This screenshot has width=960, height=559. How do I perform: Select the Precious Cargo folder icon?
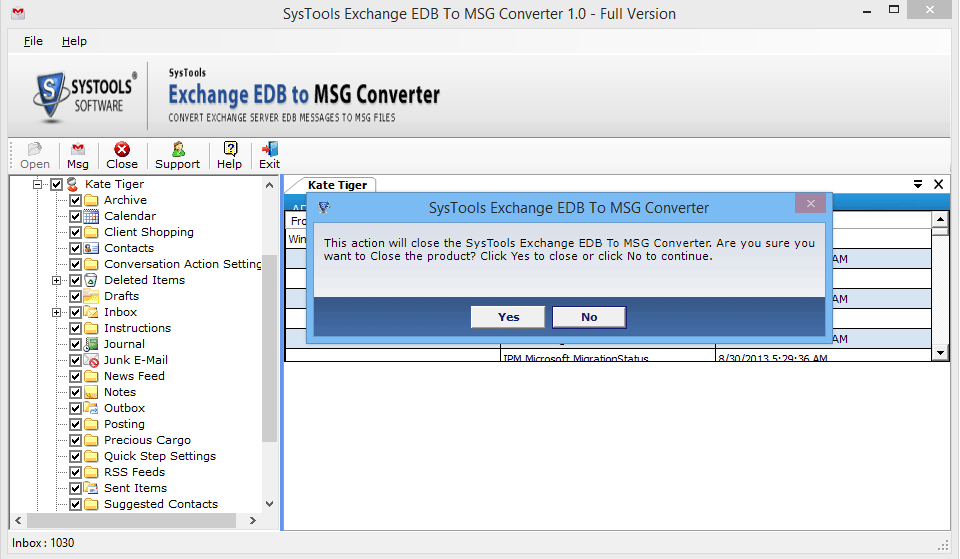[x=91, y=440]
